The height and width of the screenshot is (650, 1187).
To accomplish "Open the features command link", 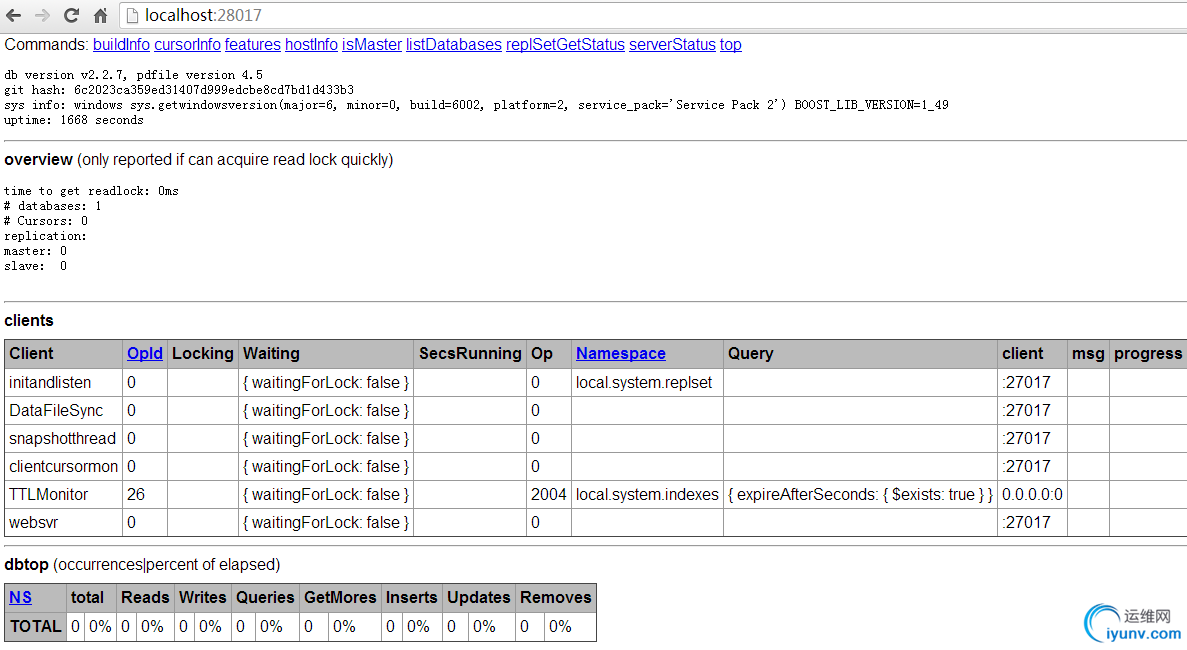I will 253,45.
